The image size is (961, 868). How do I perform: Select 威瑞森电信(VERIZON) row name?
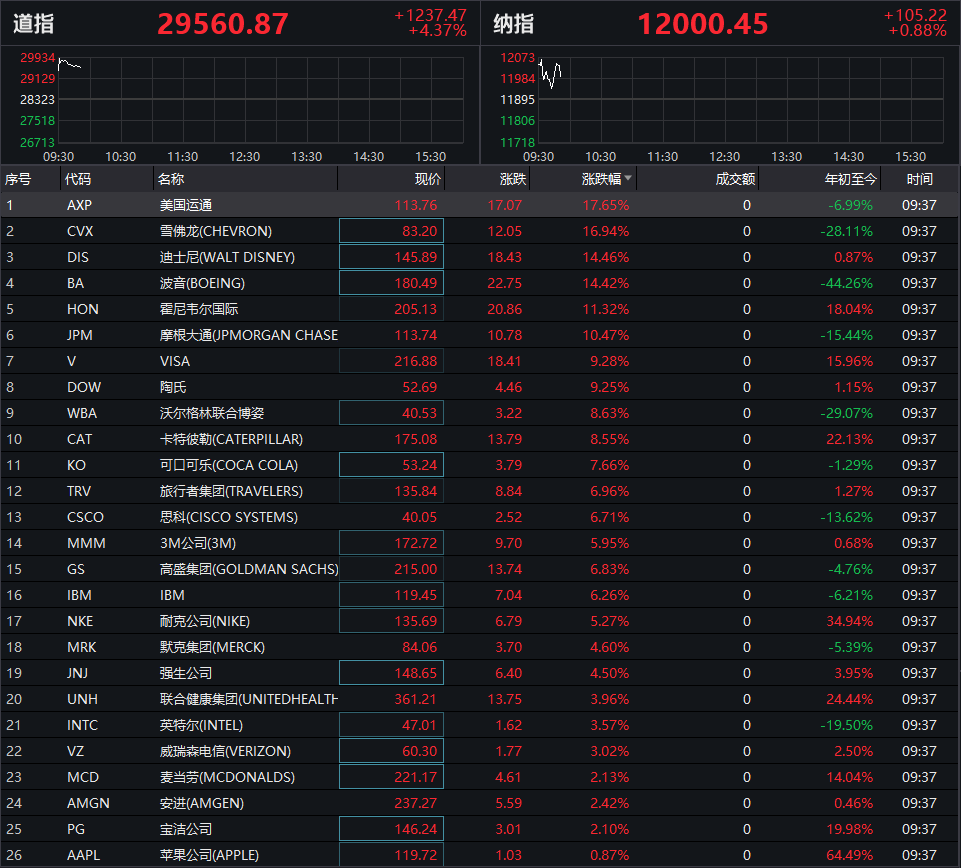pyautogui.click(x=225, y=751)
